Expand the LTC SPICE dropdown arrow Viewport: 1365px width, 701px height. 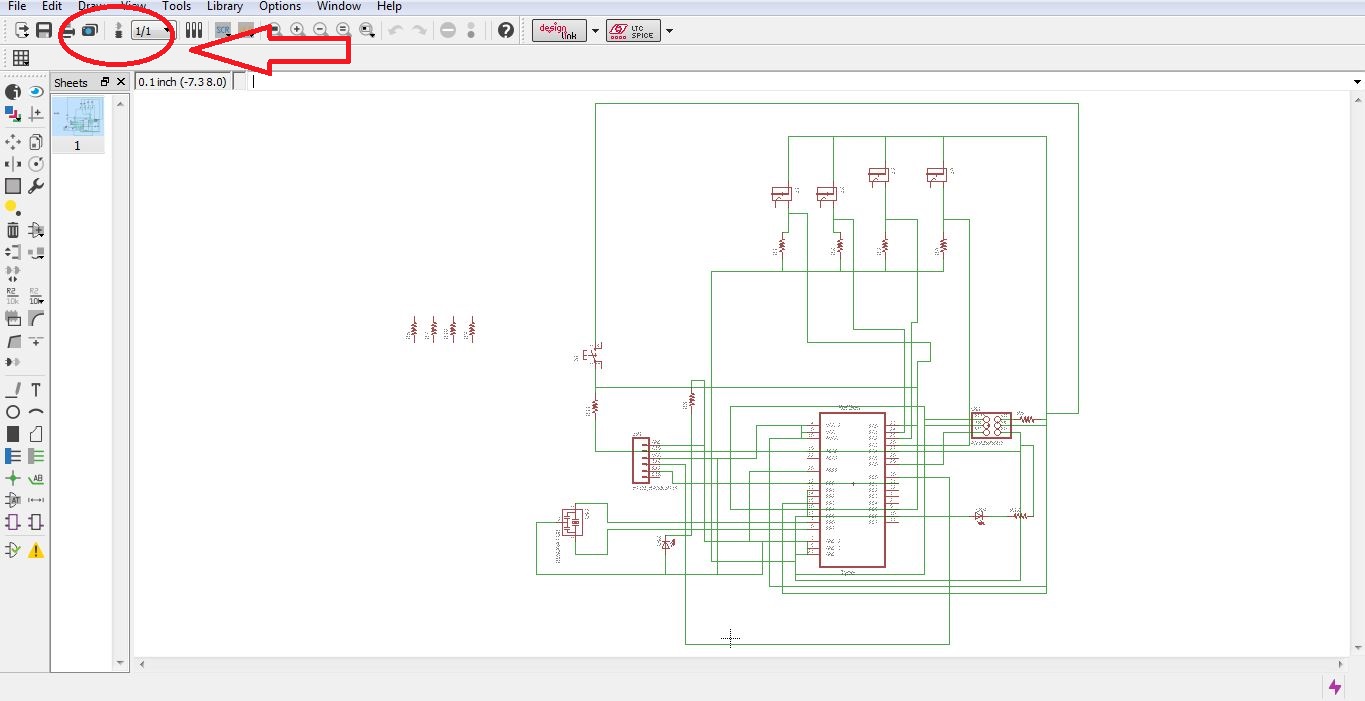point(669,31)
